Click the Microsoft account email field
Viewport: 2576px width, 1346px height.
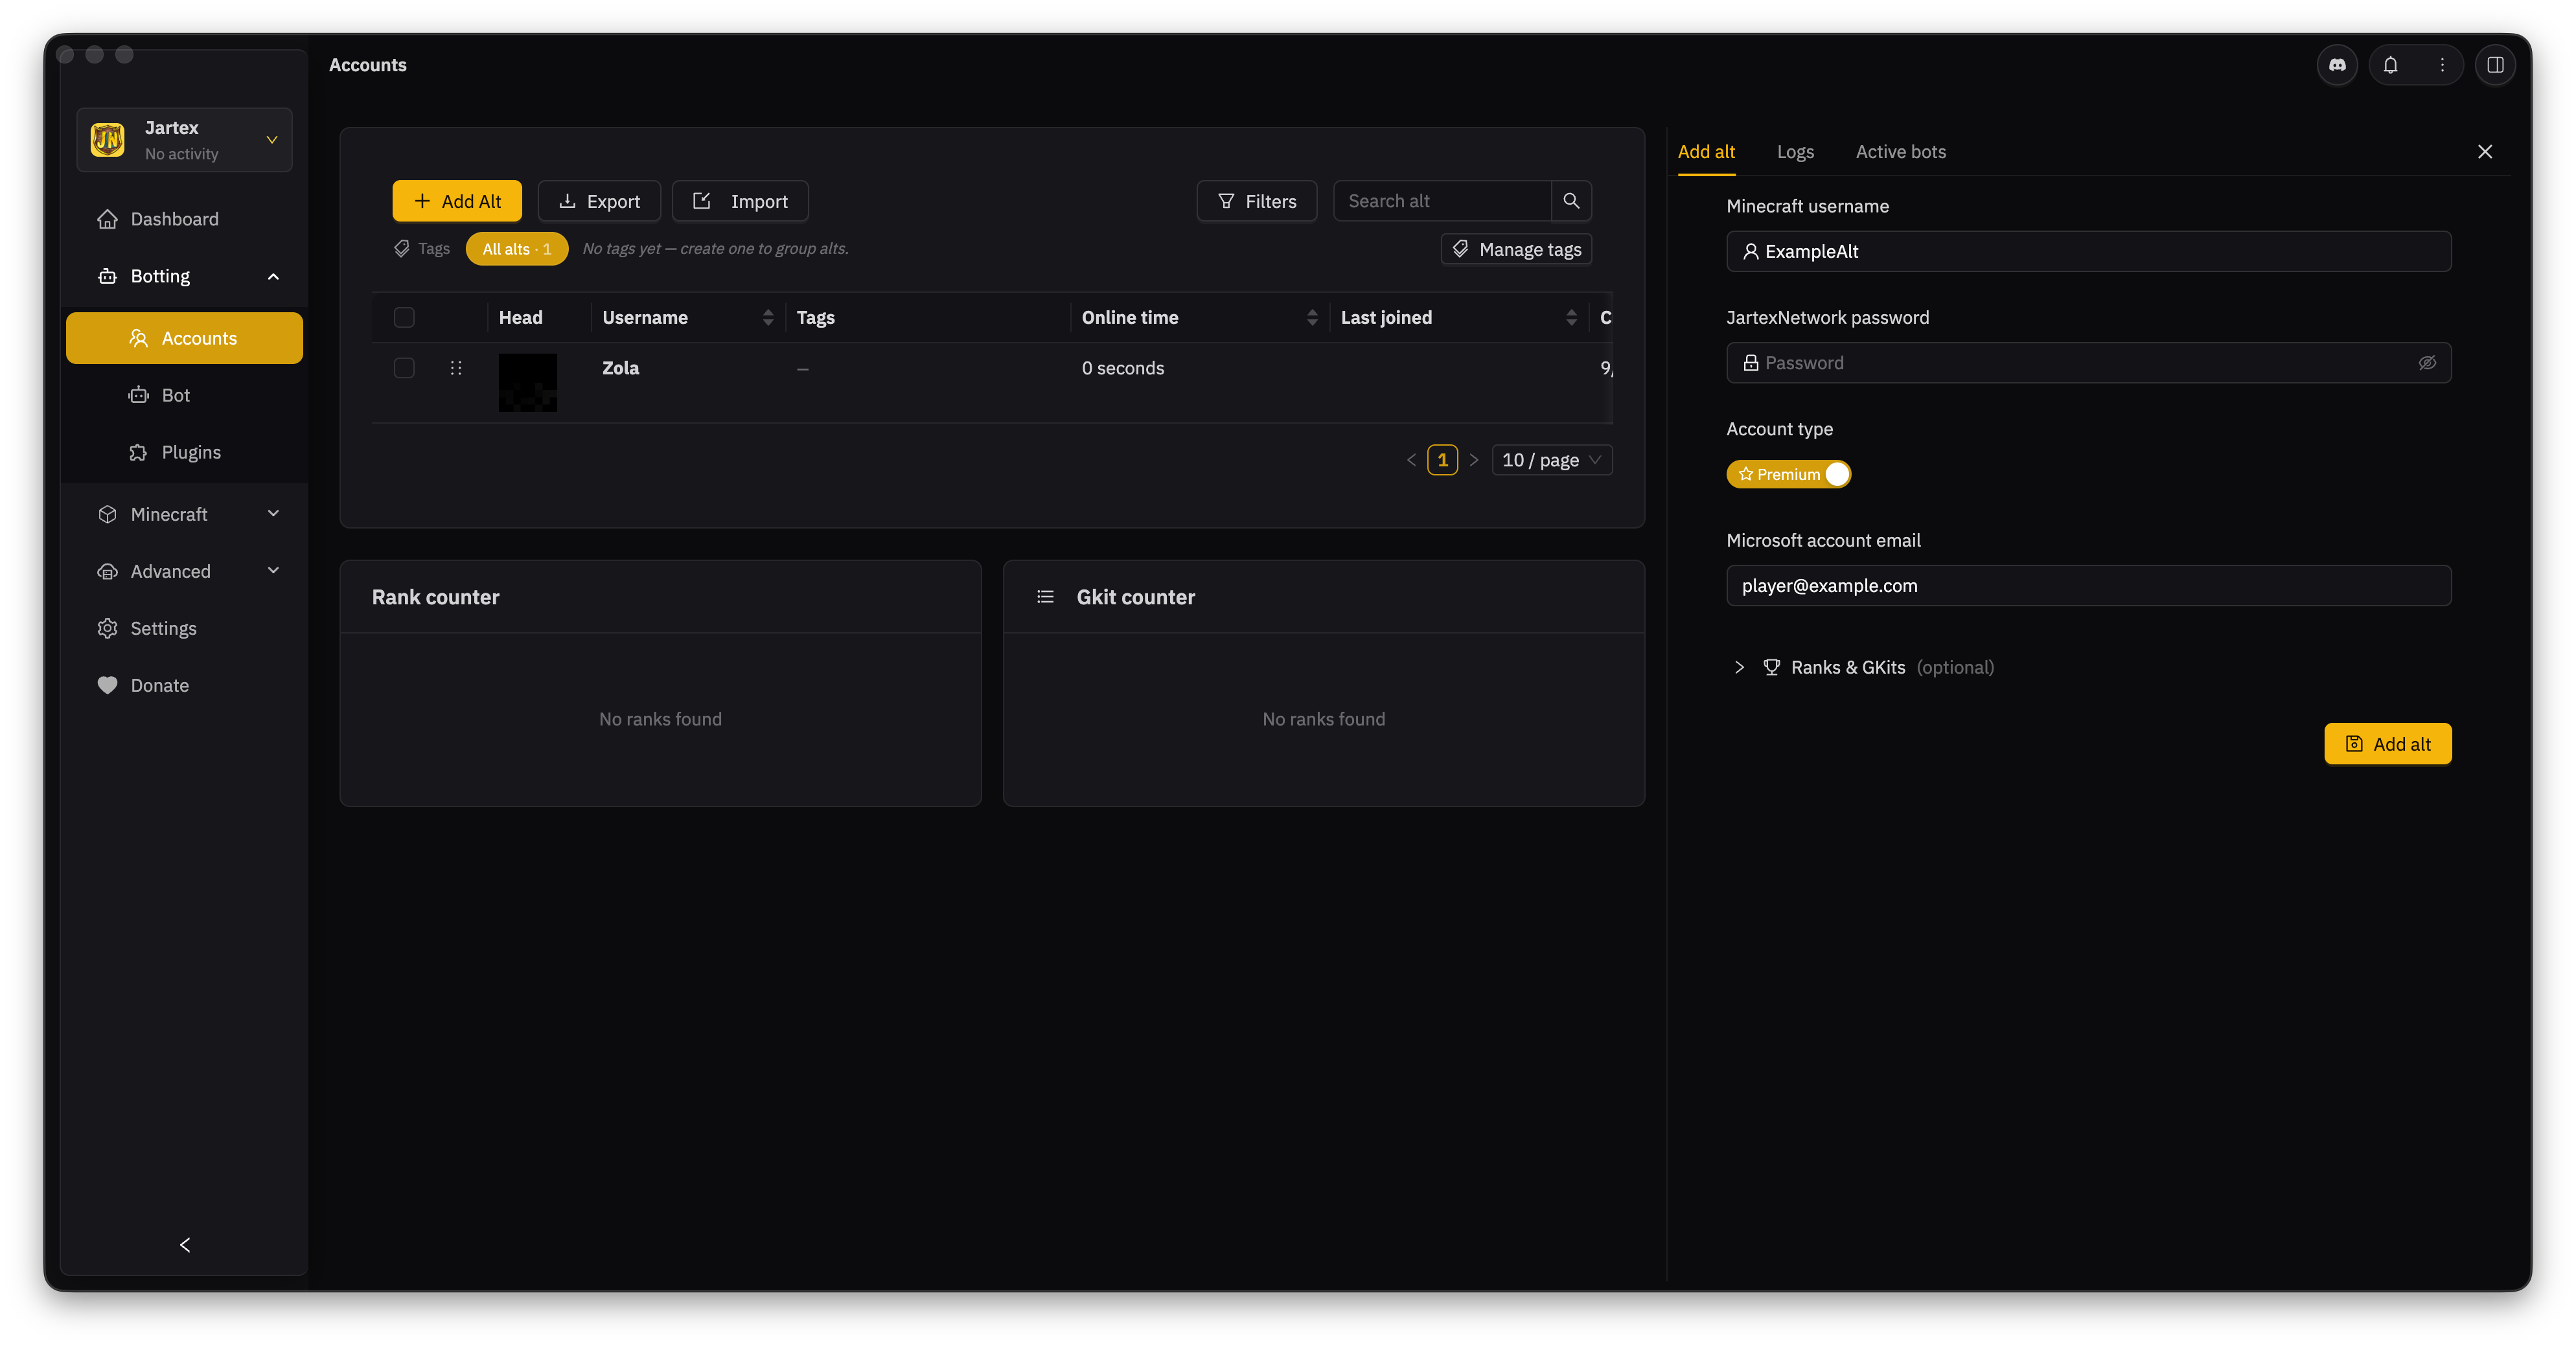pos(2088,586)
